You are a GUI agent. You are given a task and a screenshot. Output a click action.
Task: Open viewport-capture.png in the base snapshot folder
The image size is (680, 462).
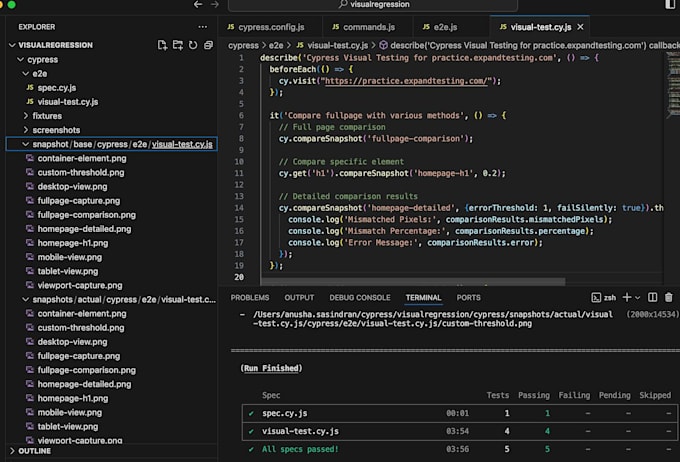[112, 285]
